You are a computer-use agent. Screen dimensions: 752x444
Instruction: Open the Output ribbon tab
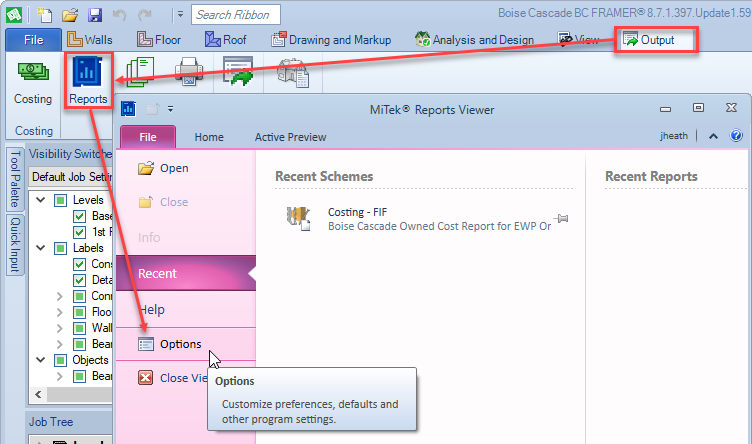point(656,40)
